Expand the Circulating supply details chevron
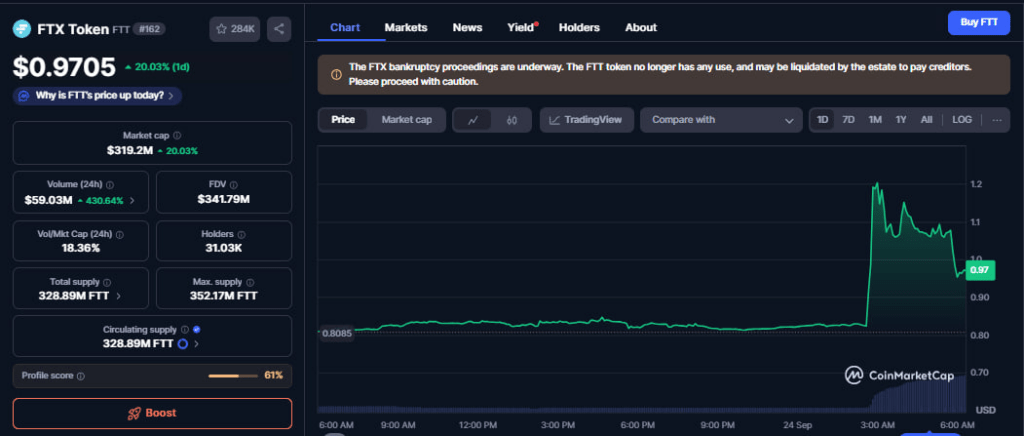The height and width of the screenshot is (436, 1024). [x=197, y=343]
